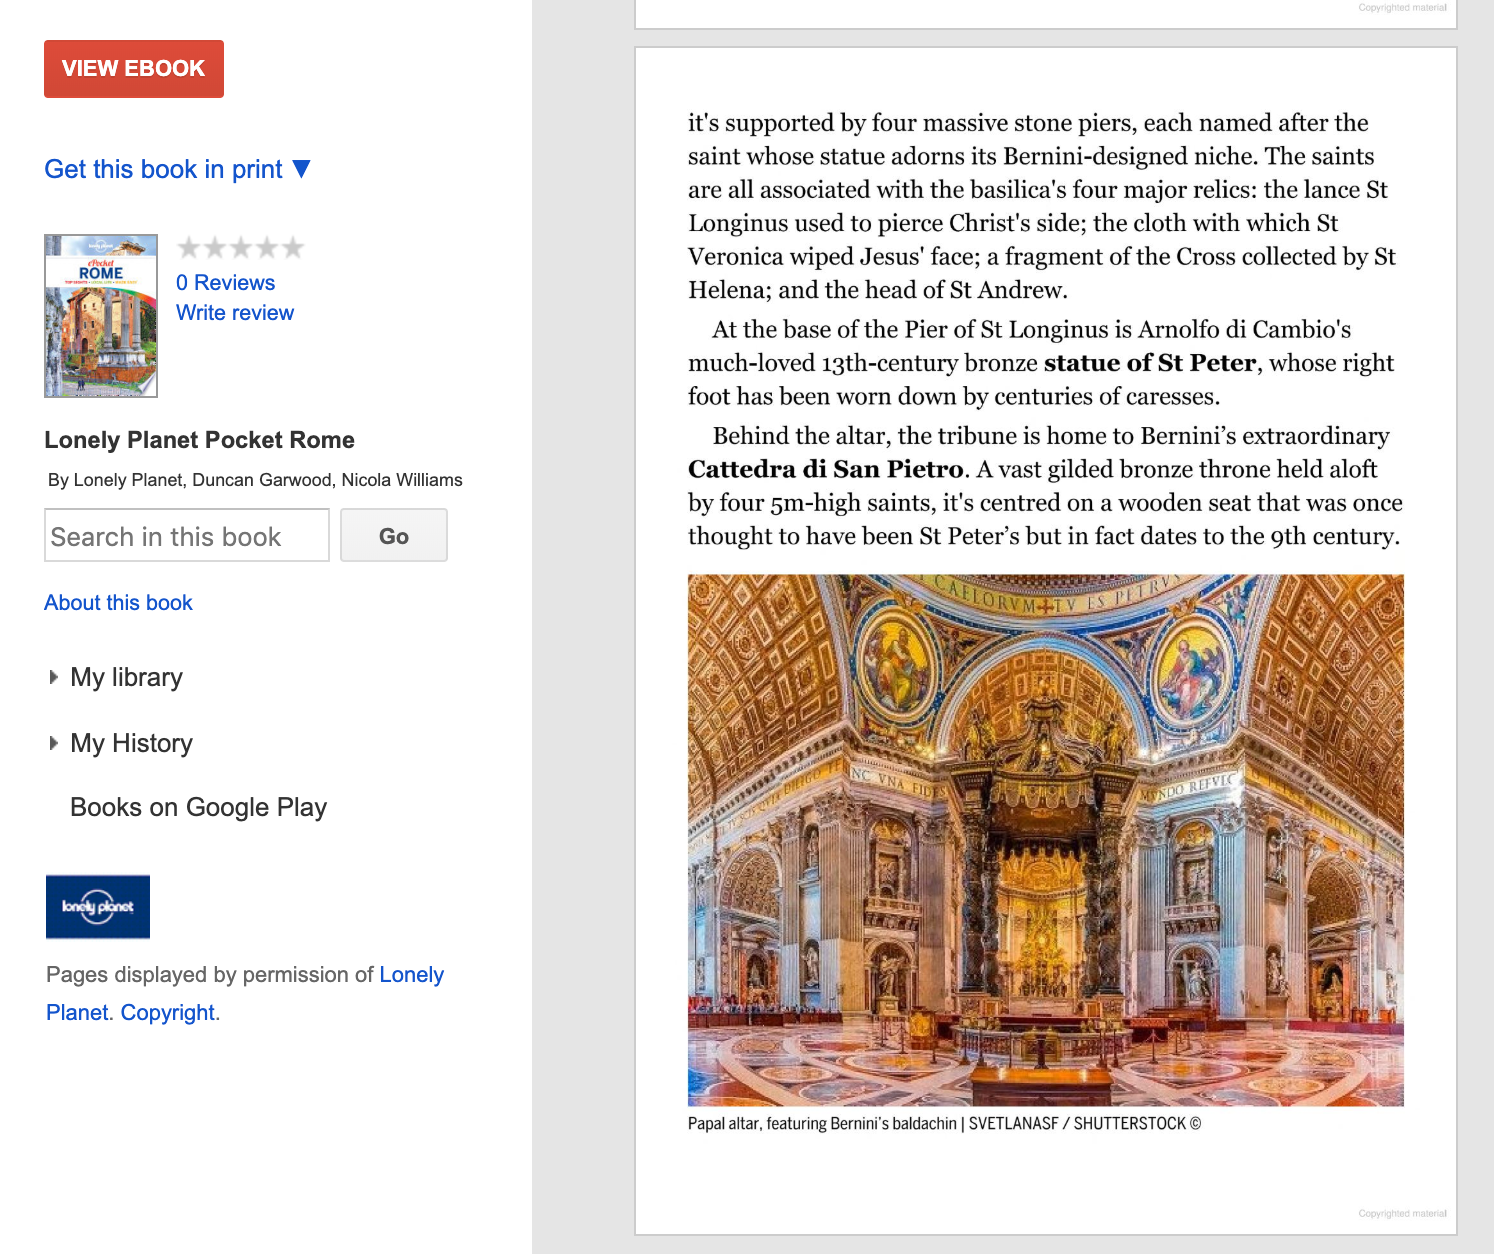Image resolution: width=1494 pixels, height=1254 pixels.
Task: Select the middle rating star
Action: (241, 247)
